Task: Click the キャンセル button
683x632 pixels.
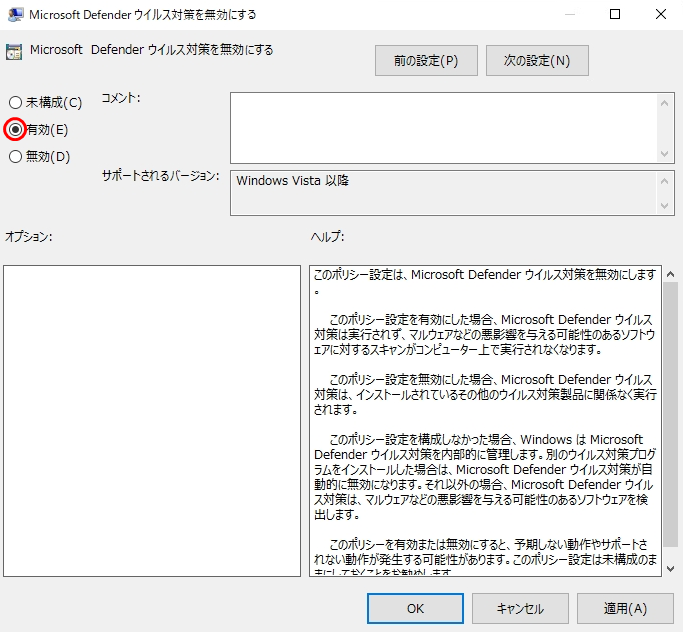Action: click(x=520, y=608)
